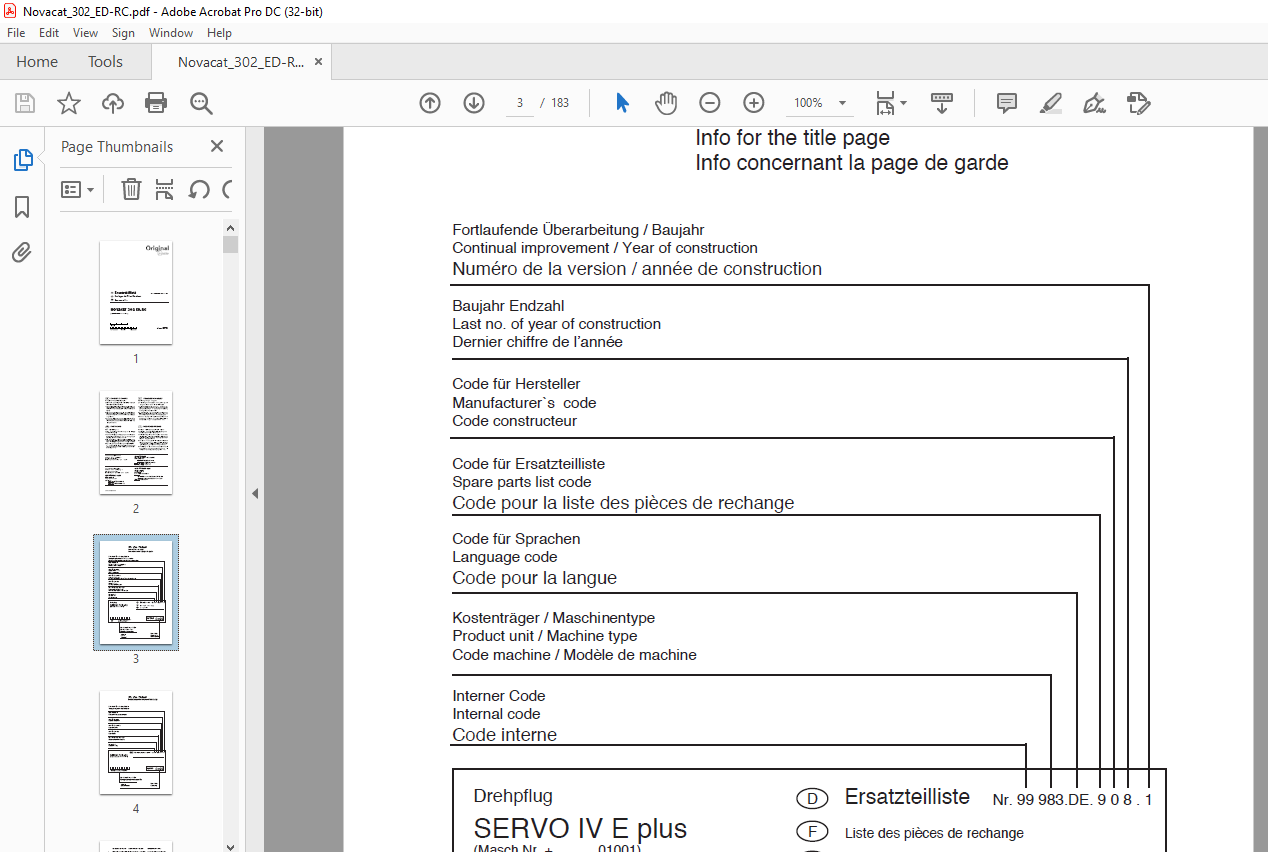Screen dimensions: 1268x852
Task: Switch to the Tools tab
Action: click(x=105, y=62)
